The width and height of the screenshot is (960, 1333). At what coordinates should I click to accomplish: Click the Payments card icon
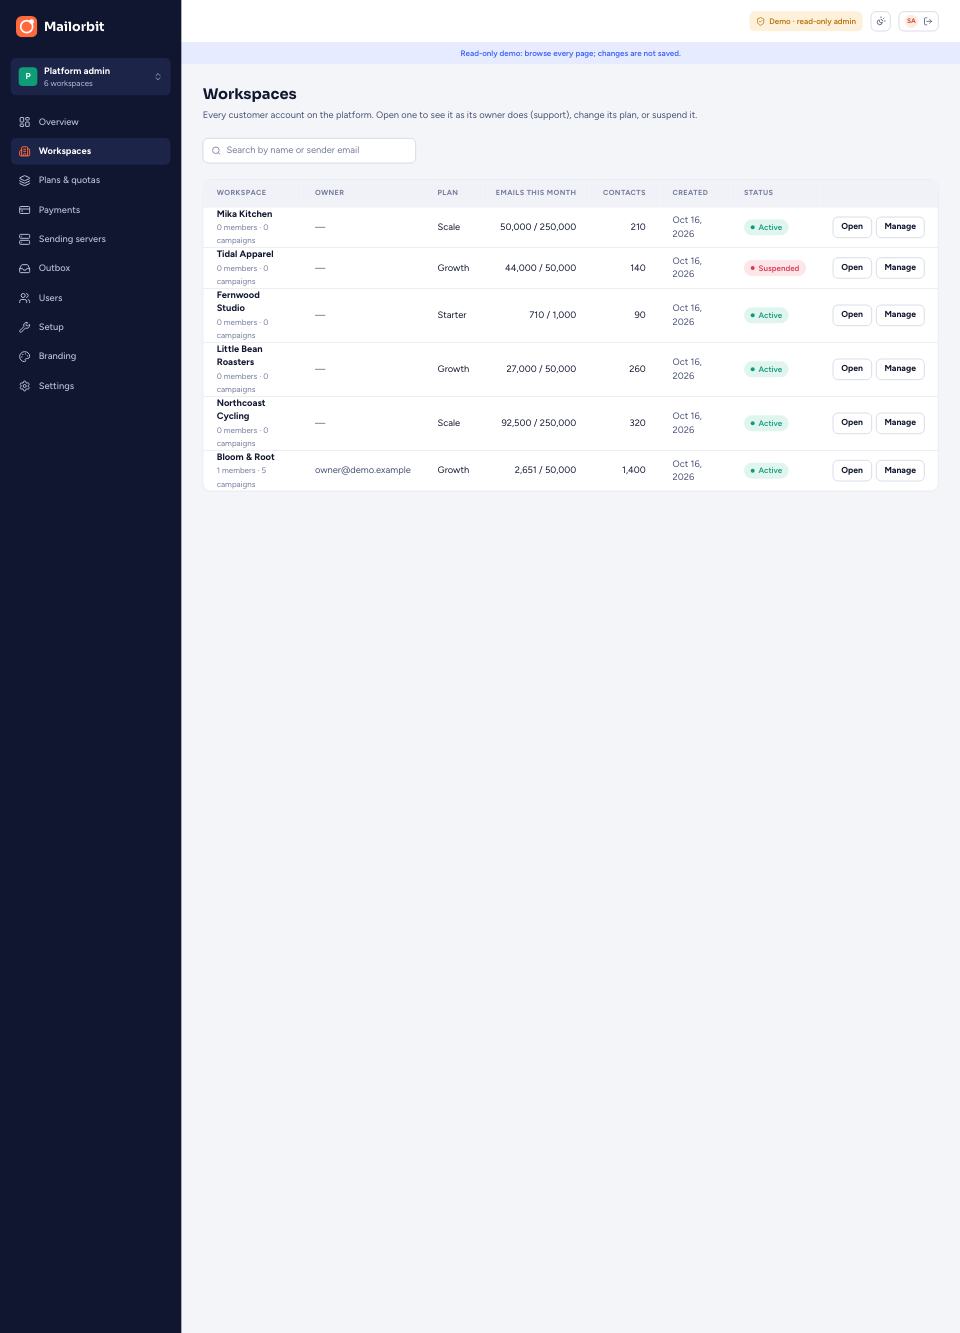tap(25, 210)
